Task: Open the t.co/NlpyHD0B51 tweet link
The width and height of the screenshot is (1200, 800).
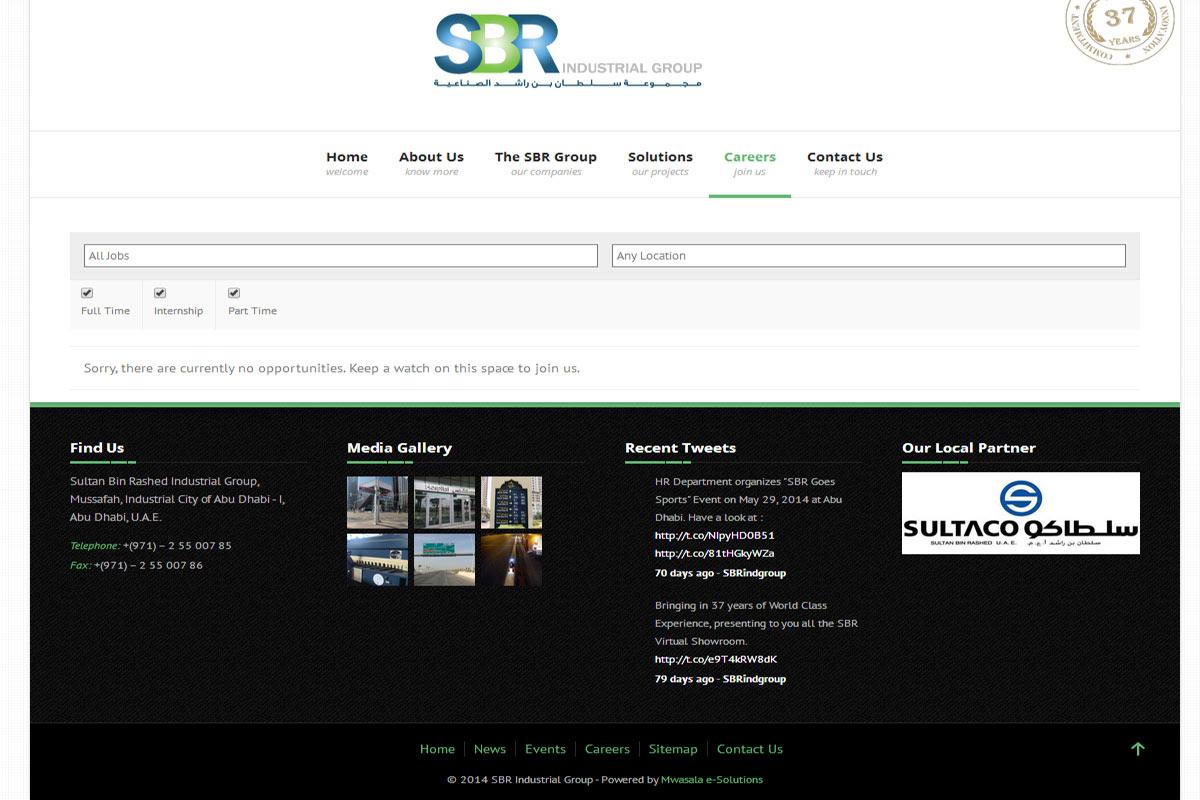Action: coord(714,535)
